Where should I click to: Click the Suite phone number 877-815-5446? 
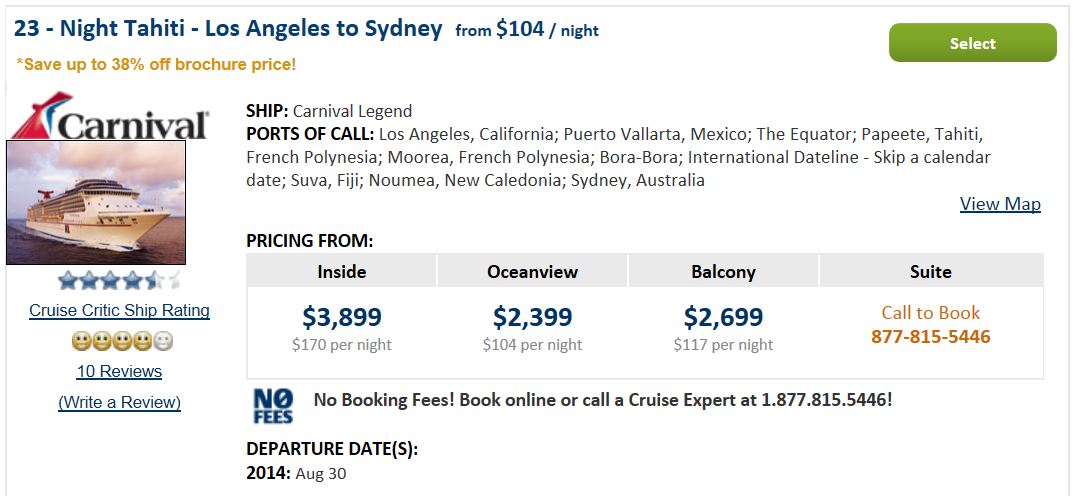coord(931,337)
